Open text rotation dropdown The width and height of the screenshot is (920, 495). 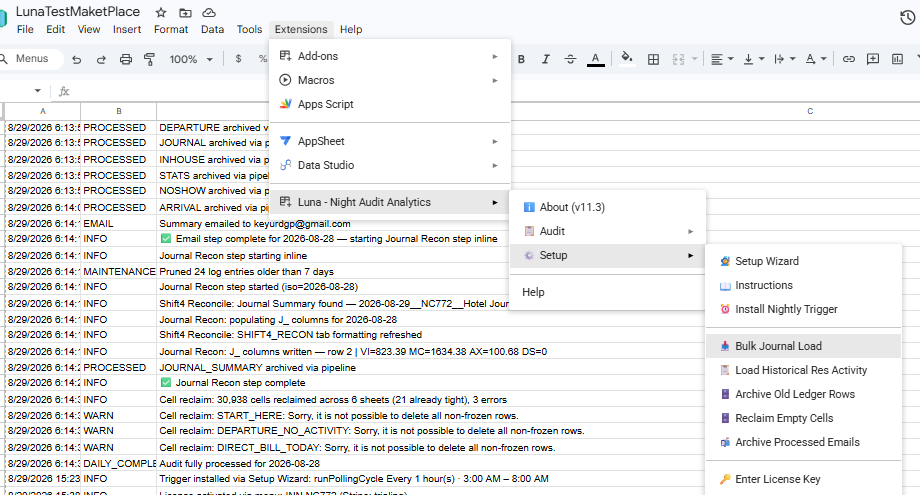[816, 59]
